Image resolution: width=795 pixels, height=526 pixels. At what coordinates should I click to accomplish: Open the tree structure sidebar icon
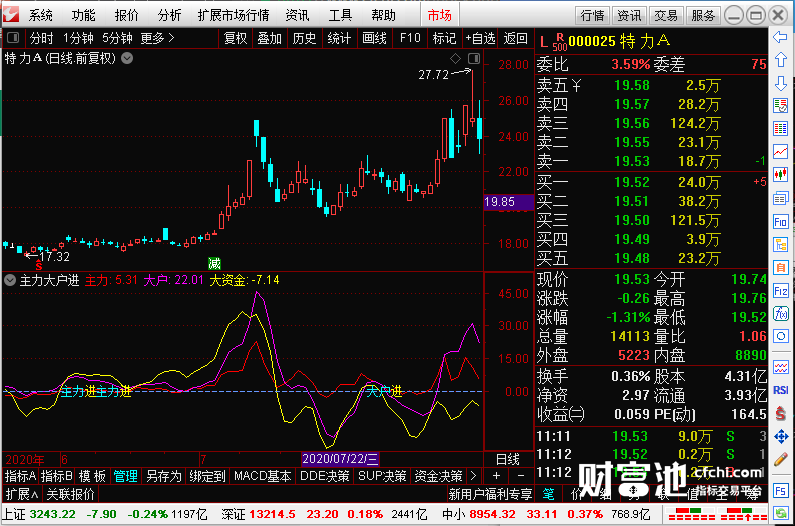coord(780,244)
